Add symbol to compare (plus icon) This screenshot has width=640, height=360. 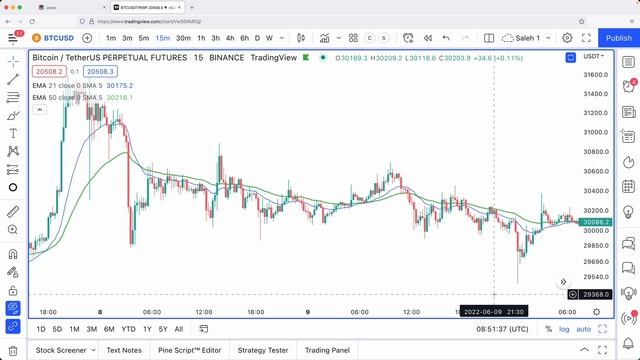pos(87,38)
